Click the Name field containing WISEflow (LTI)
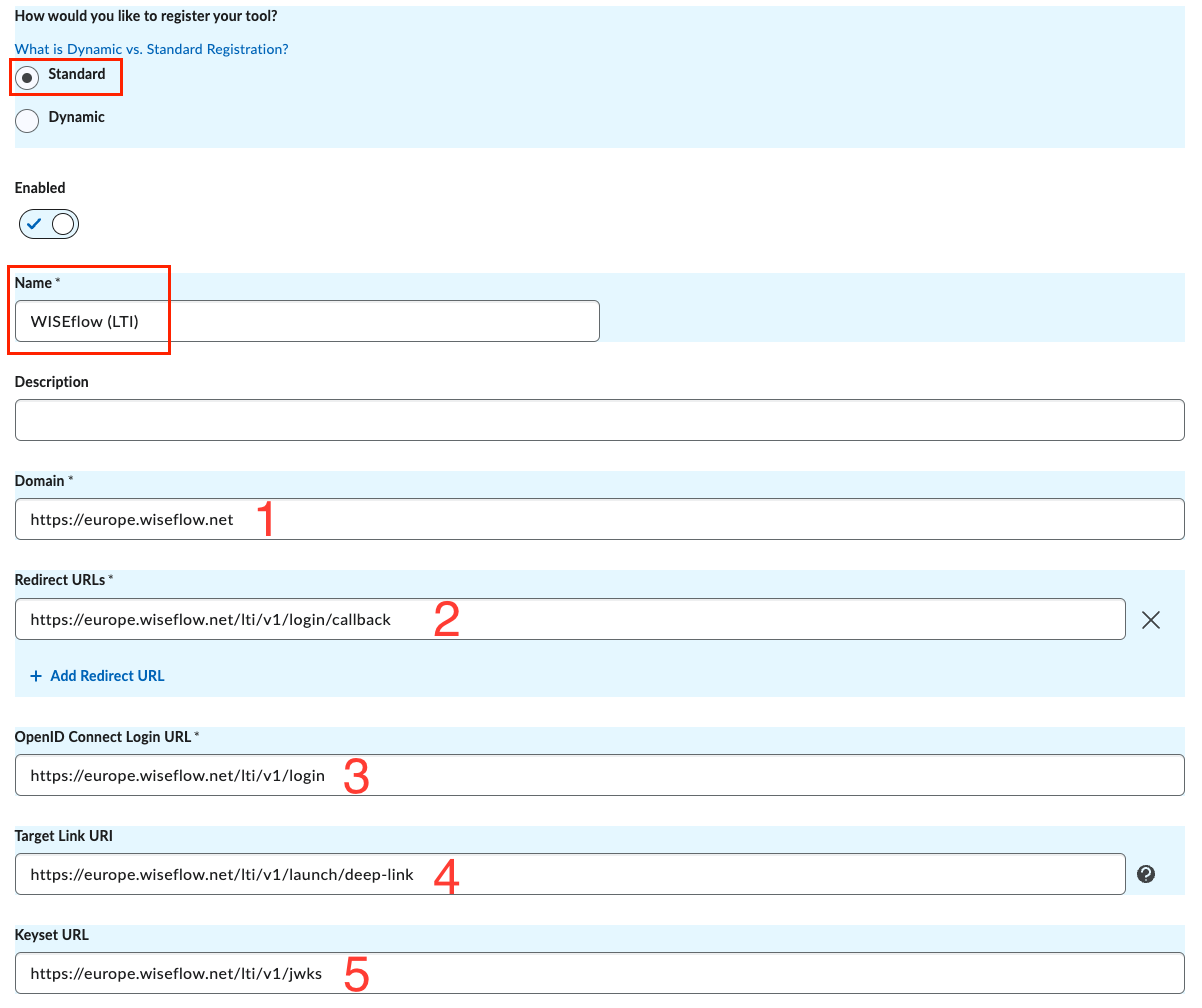The width and height of the screenshot is (1202, 1008). coord(307,321)
